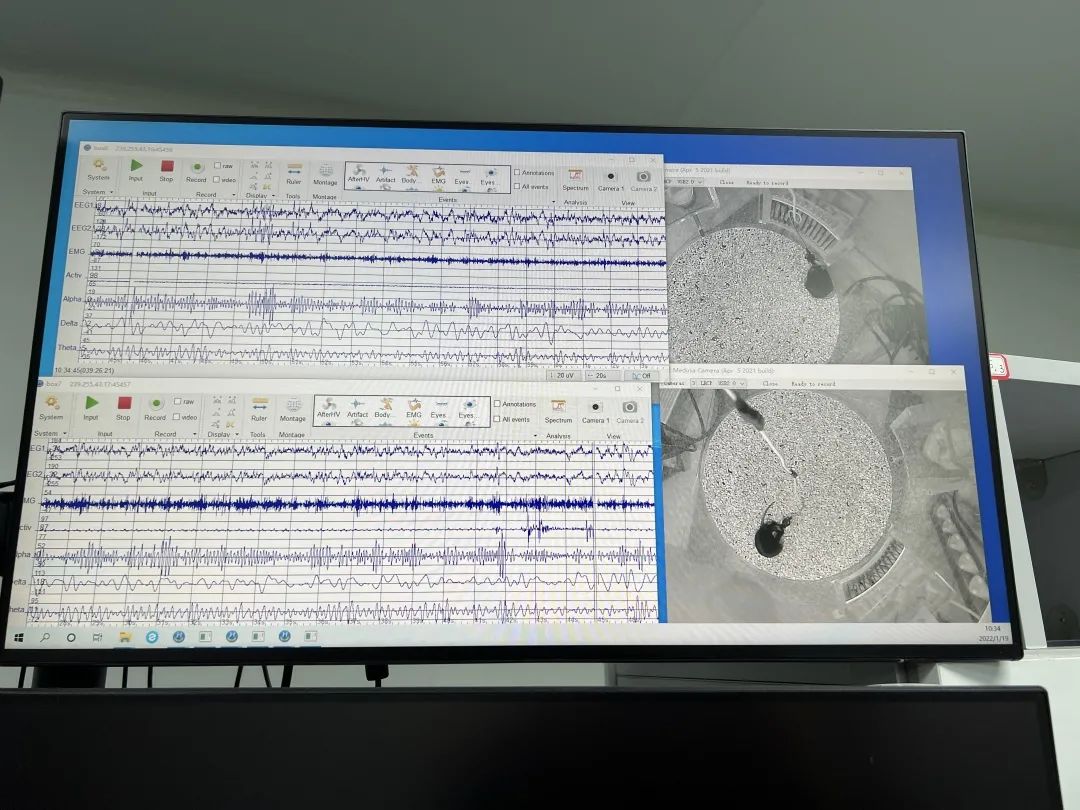Click Close button in lower camera window

(770, 384)
